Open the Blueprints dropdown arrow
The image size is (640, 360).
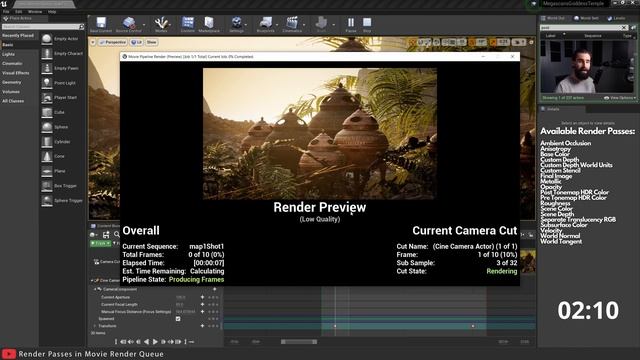point(277,25)
